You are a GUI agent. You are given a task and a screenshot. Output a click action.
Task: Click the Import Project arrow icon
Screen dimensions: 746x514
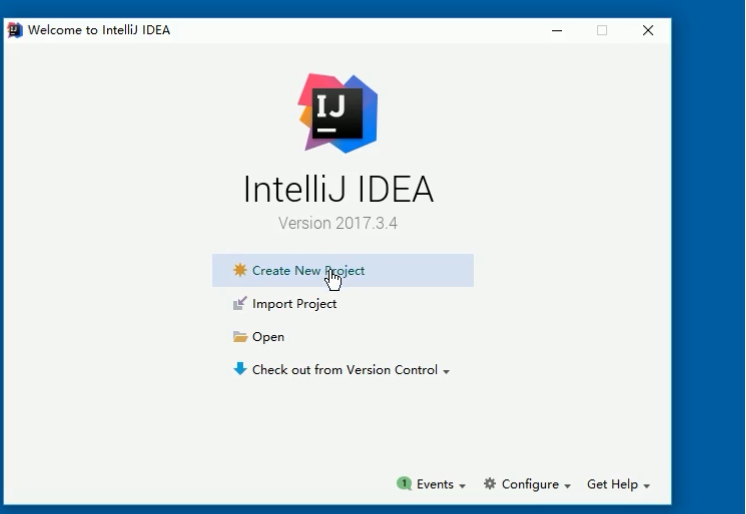tap(240, 303)
